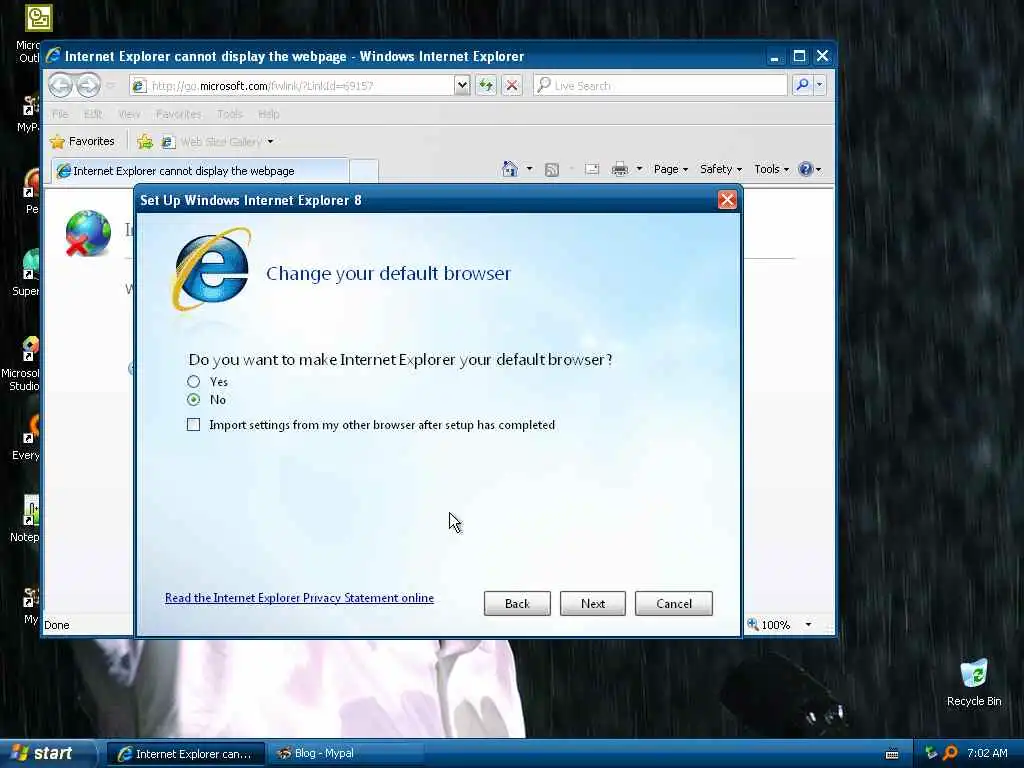Click the IE icon in window title bar
1024x768 pixels.
54,56
